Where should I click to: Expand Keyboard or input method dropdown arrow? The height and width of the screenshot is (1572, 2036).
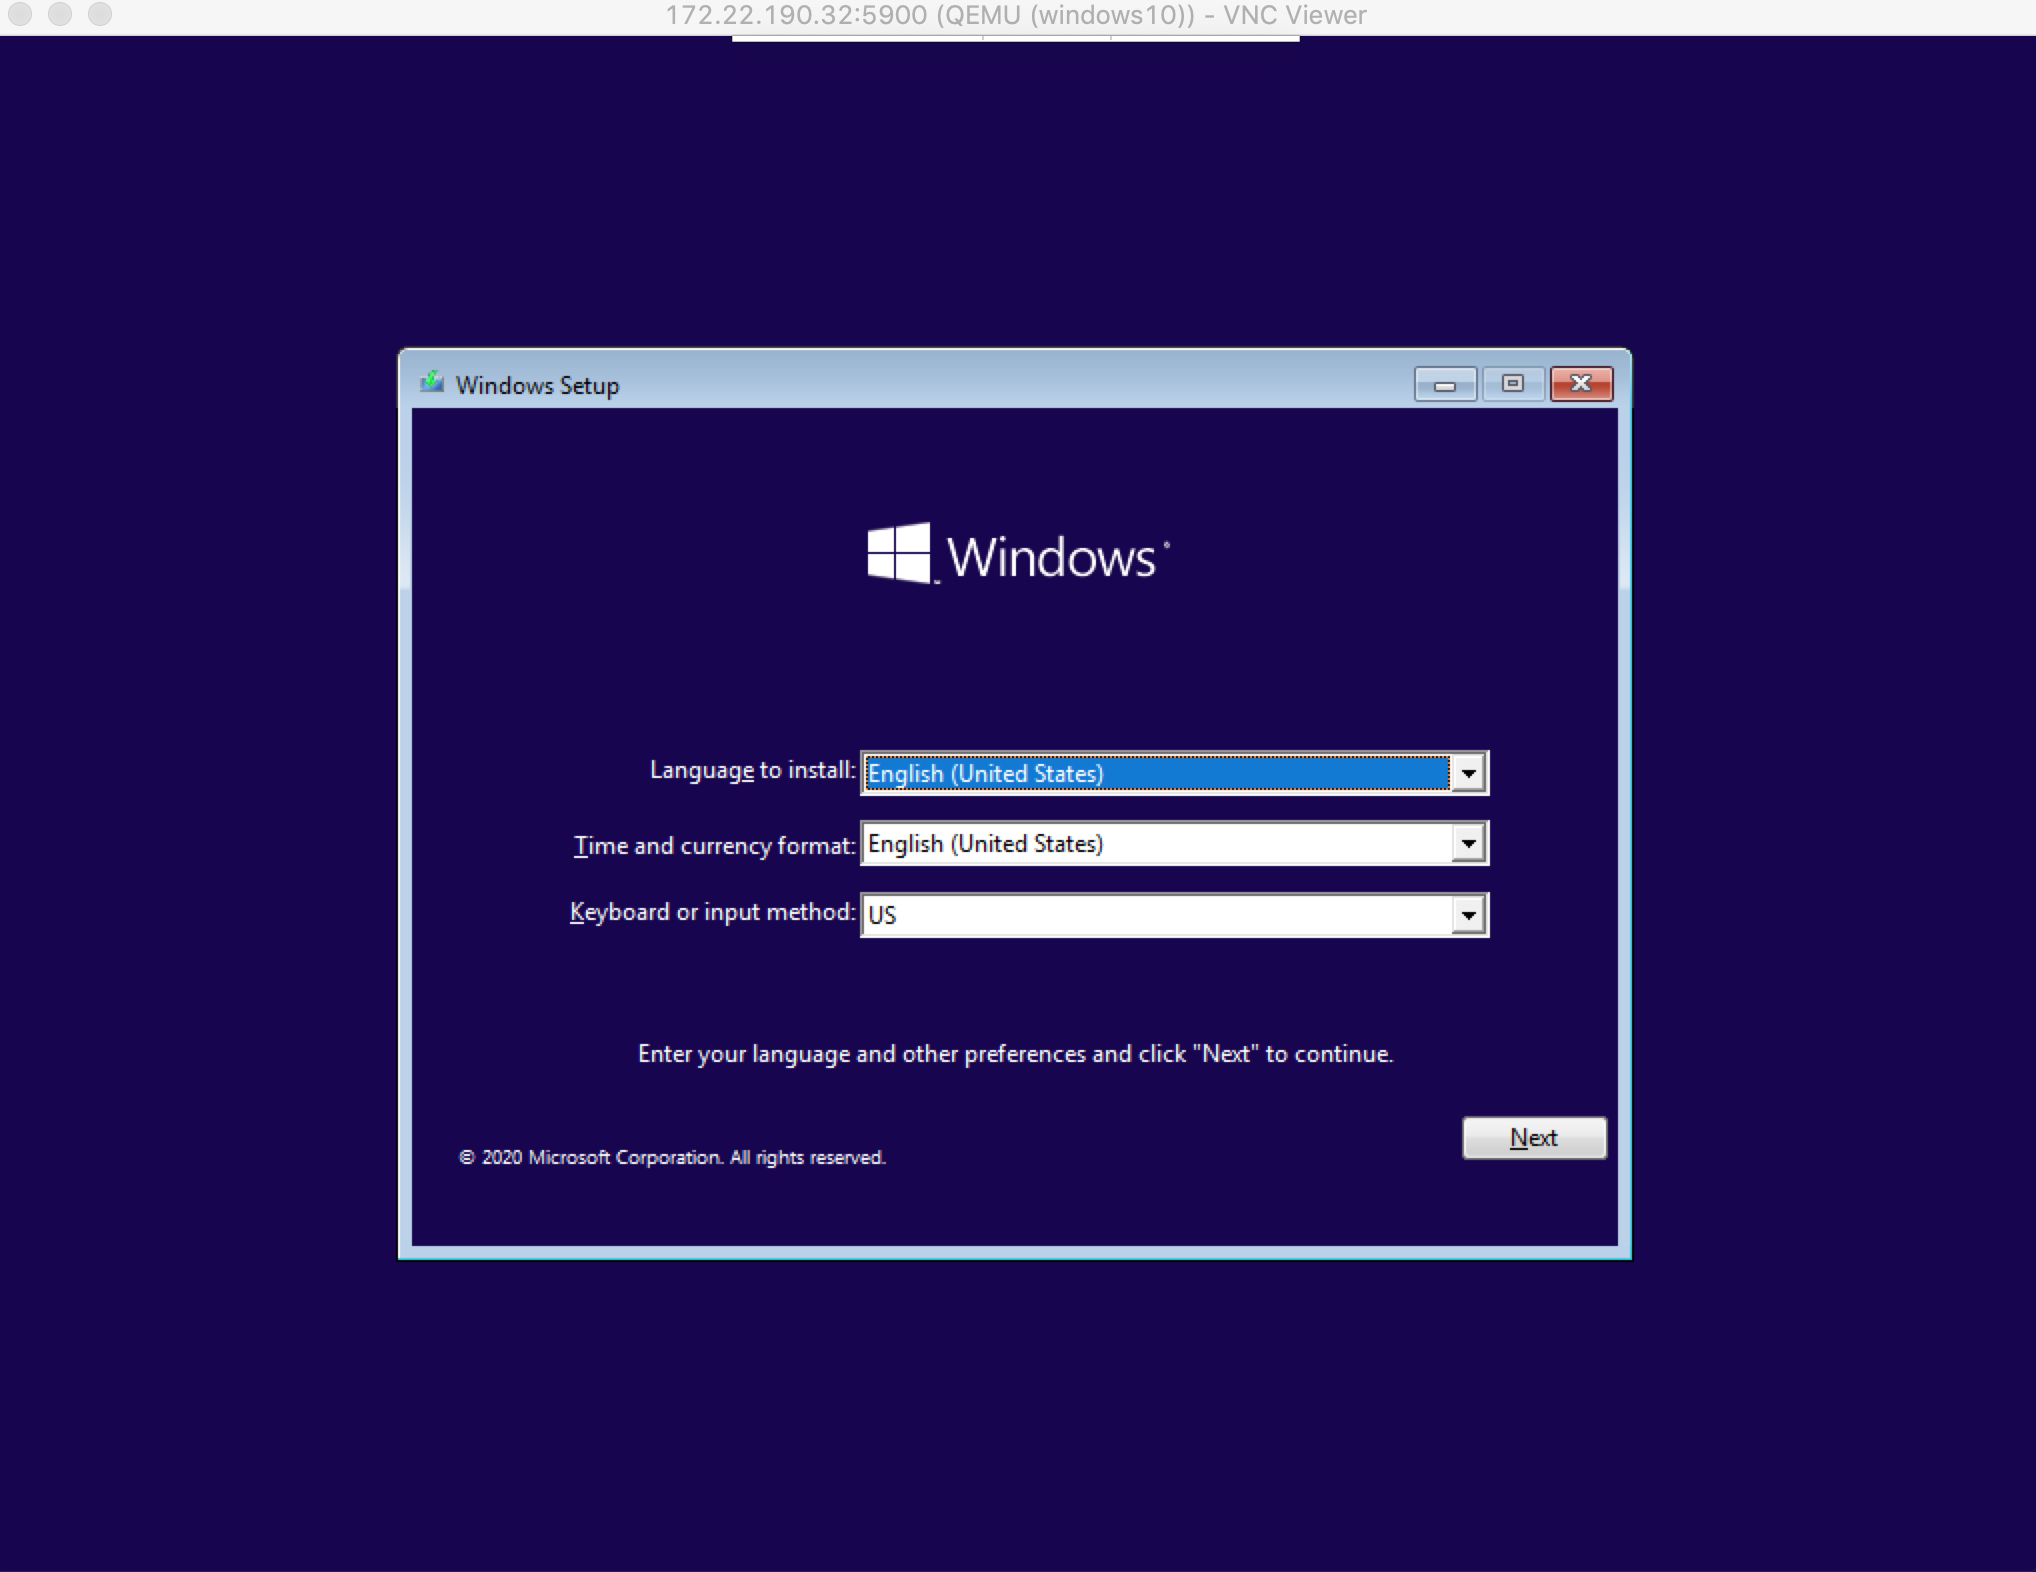1468,915
